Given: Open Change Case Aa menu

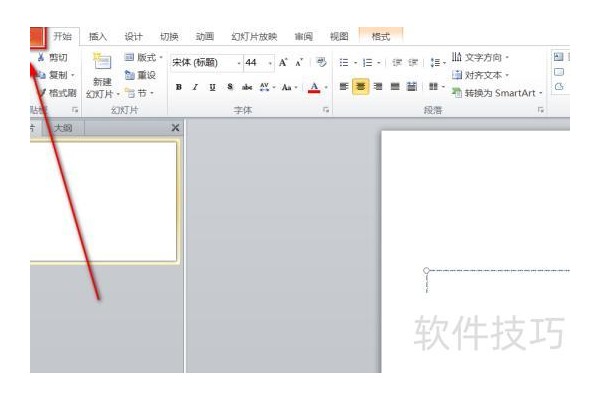Looking at the screenshot, I should tap(289, 87).
